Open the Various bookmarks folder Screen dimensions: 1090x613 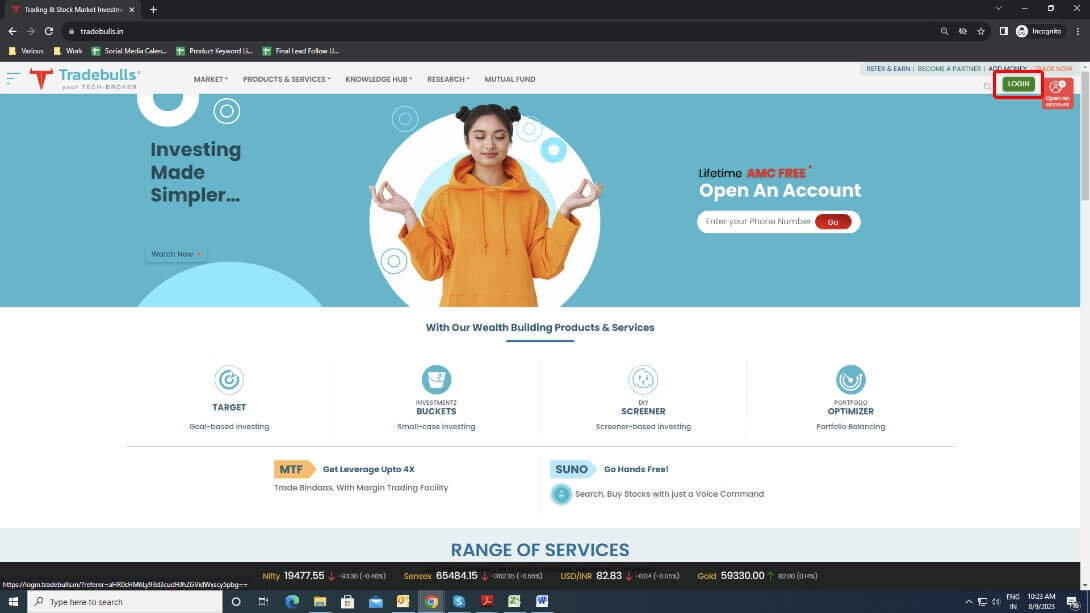click(26, 50)
